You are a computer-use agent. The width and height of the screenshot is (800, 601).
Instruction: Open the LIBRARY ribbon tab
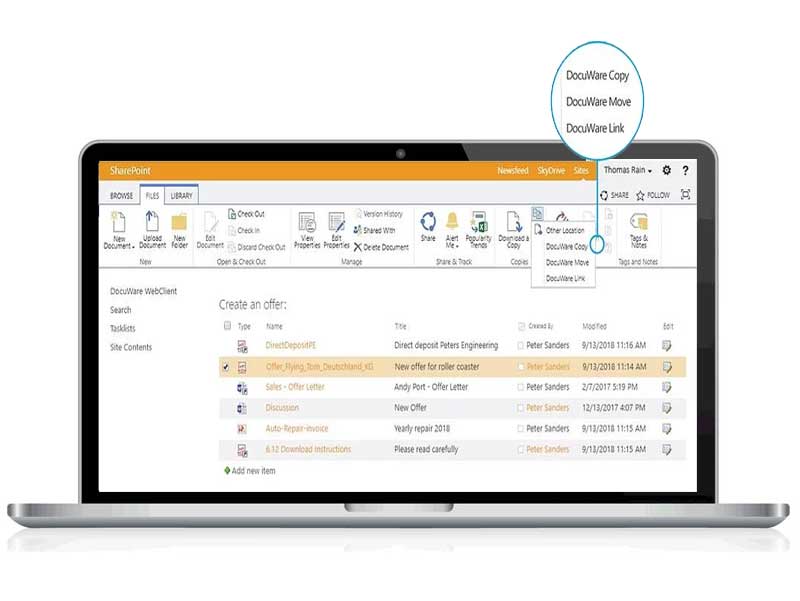tap(182, 196)
